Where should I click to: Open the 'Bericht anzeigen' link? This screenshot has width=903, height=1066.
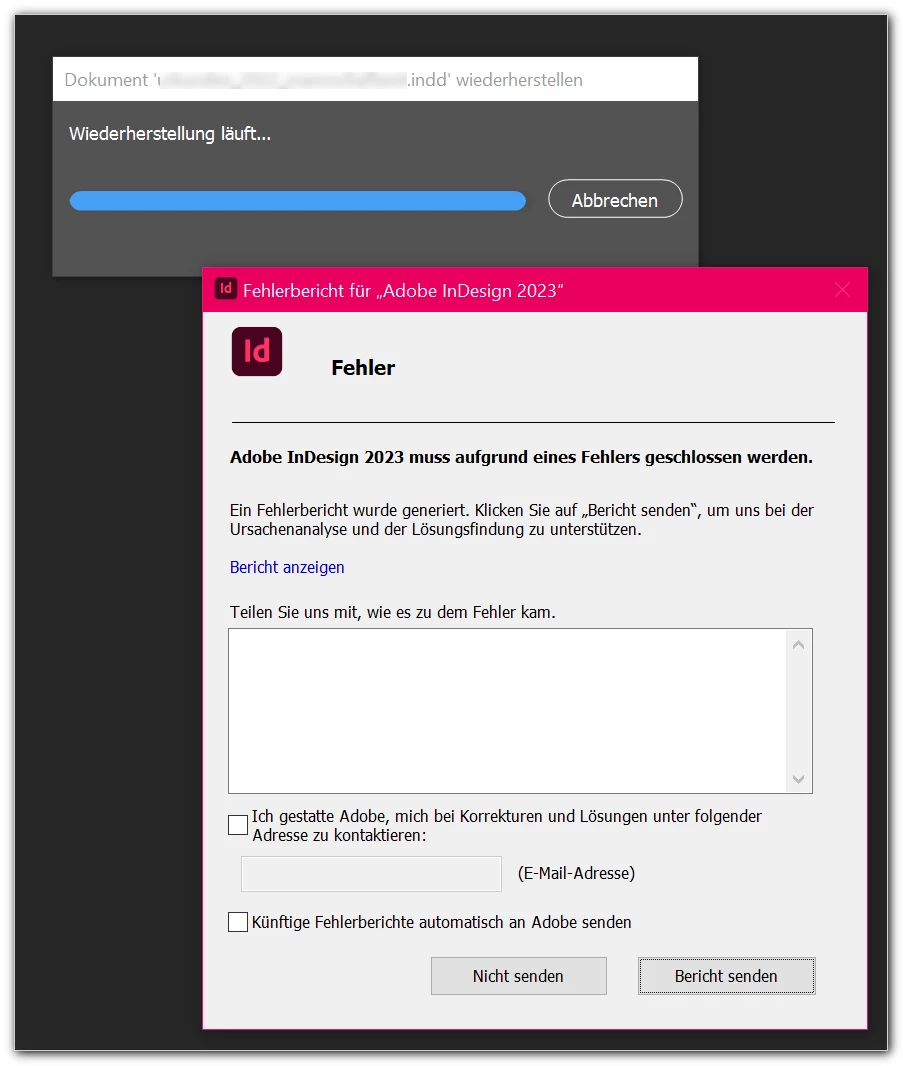(x=287, y=568)
